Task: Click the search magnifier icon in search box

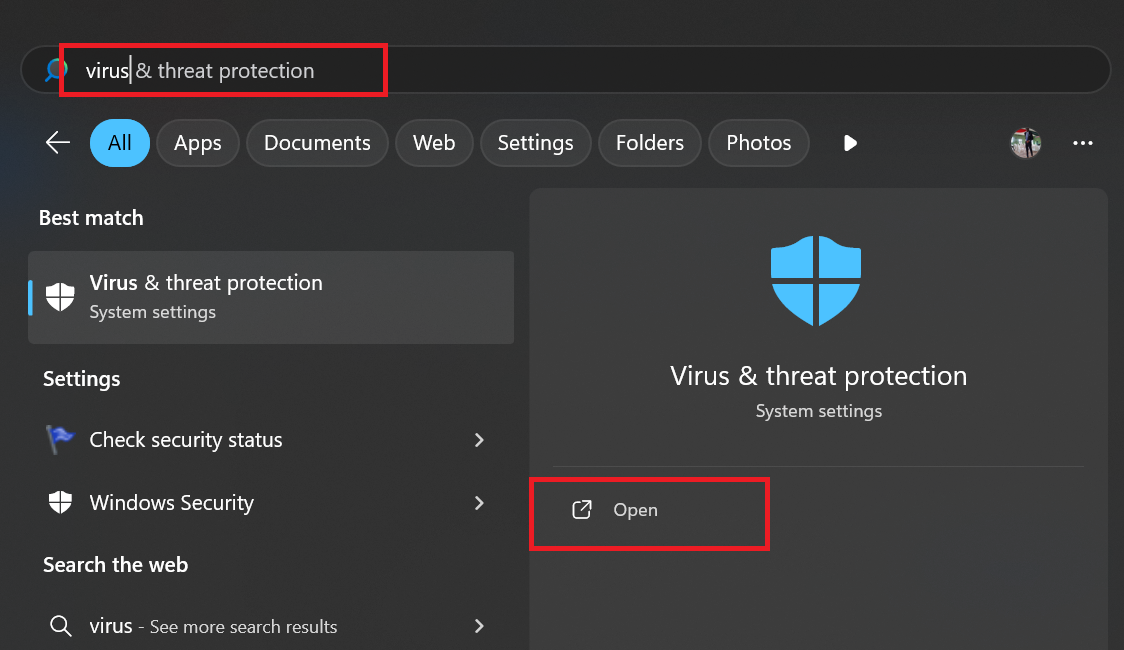Action: point(56,70)
